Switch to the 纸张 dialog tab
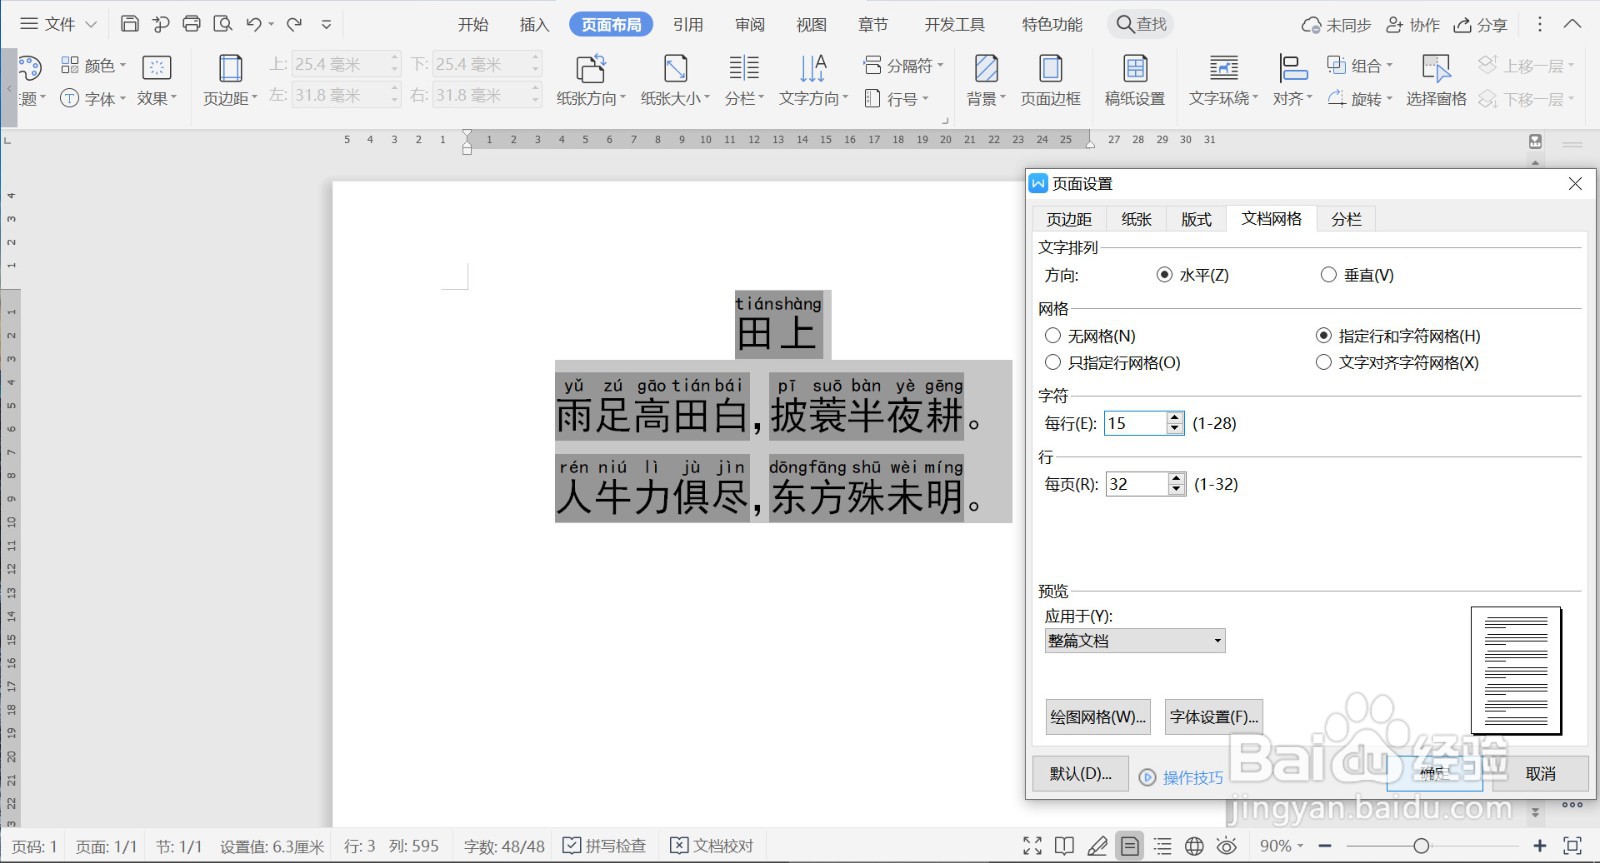The width and height of the screenshot is (1600, 863). [x=1136, y=219]
